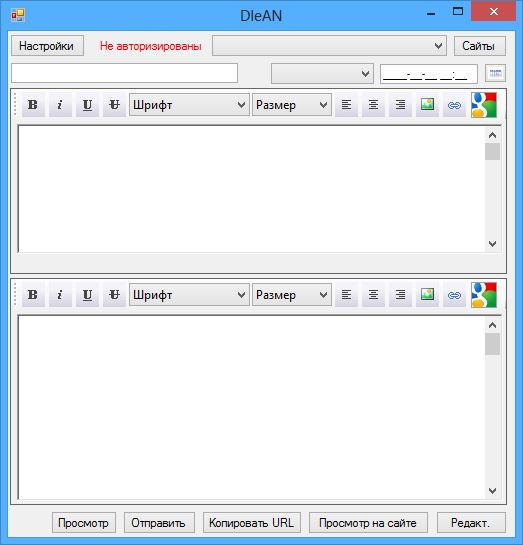Click Bold in the lower editor toolbar
Viewport: 523px width, 545px height.
coord(33,295)
